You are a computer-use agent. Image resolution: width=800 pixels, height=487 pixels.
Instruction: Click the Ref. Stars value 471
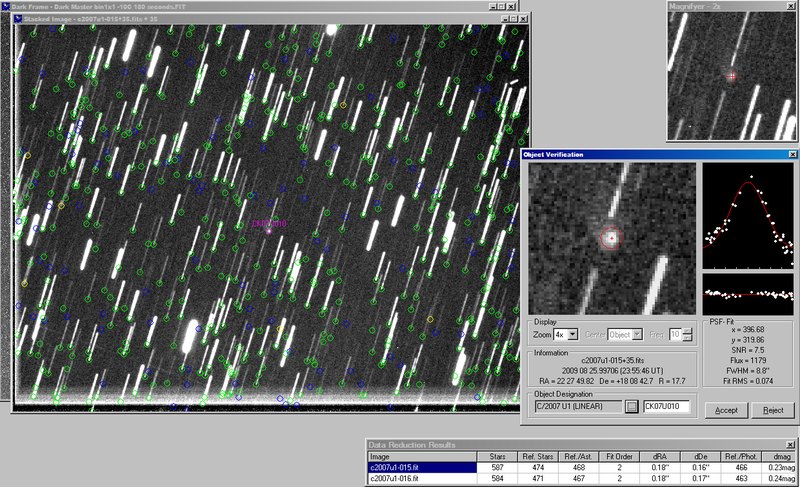click(538, 478)
